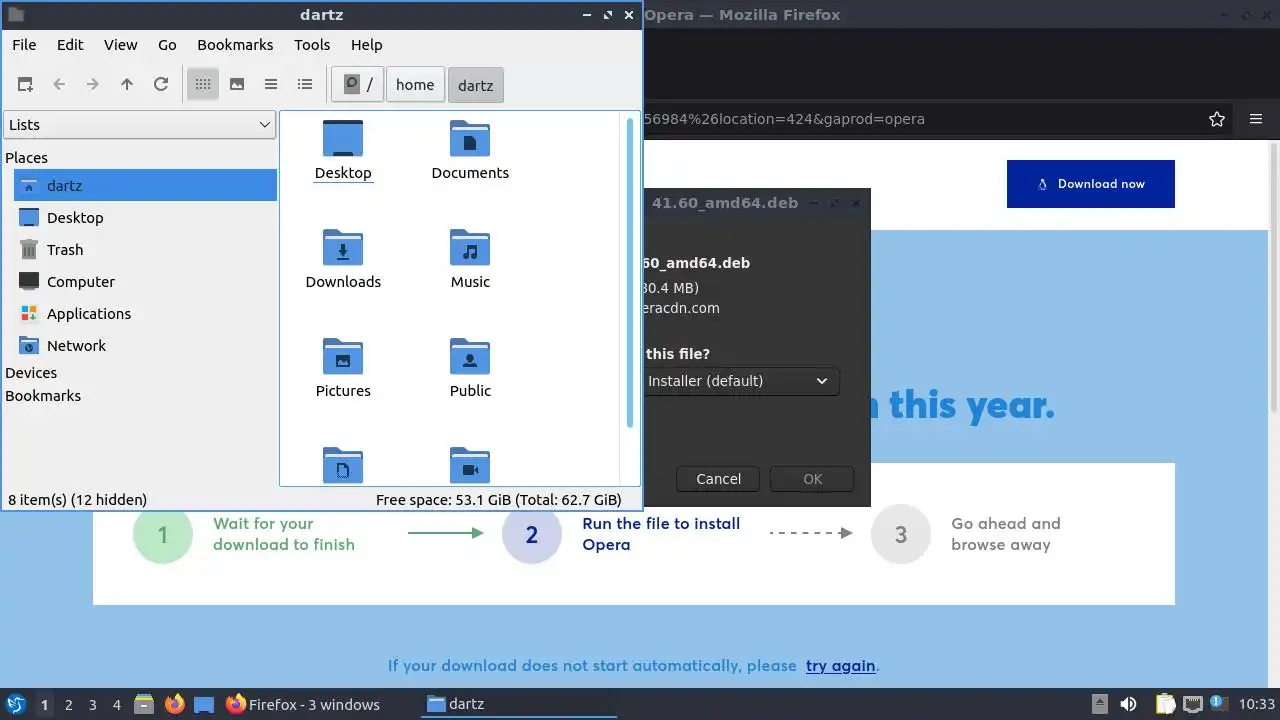Switch to workspace 4
1280x720 pixels.
117,705
